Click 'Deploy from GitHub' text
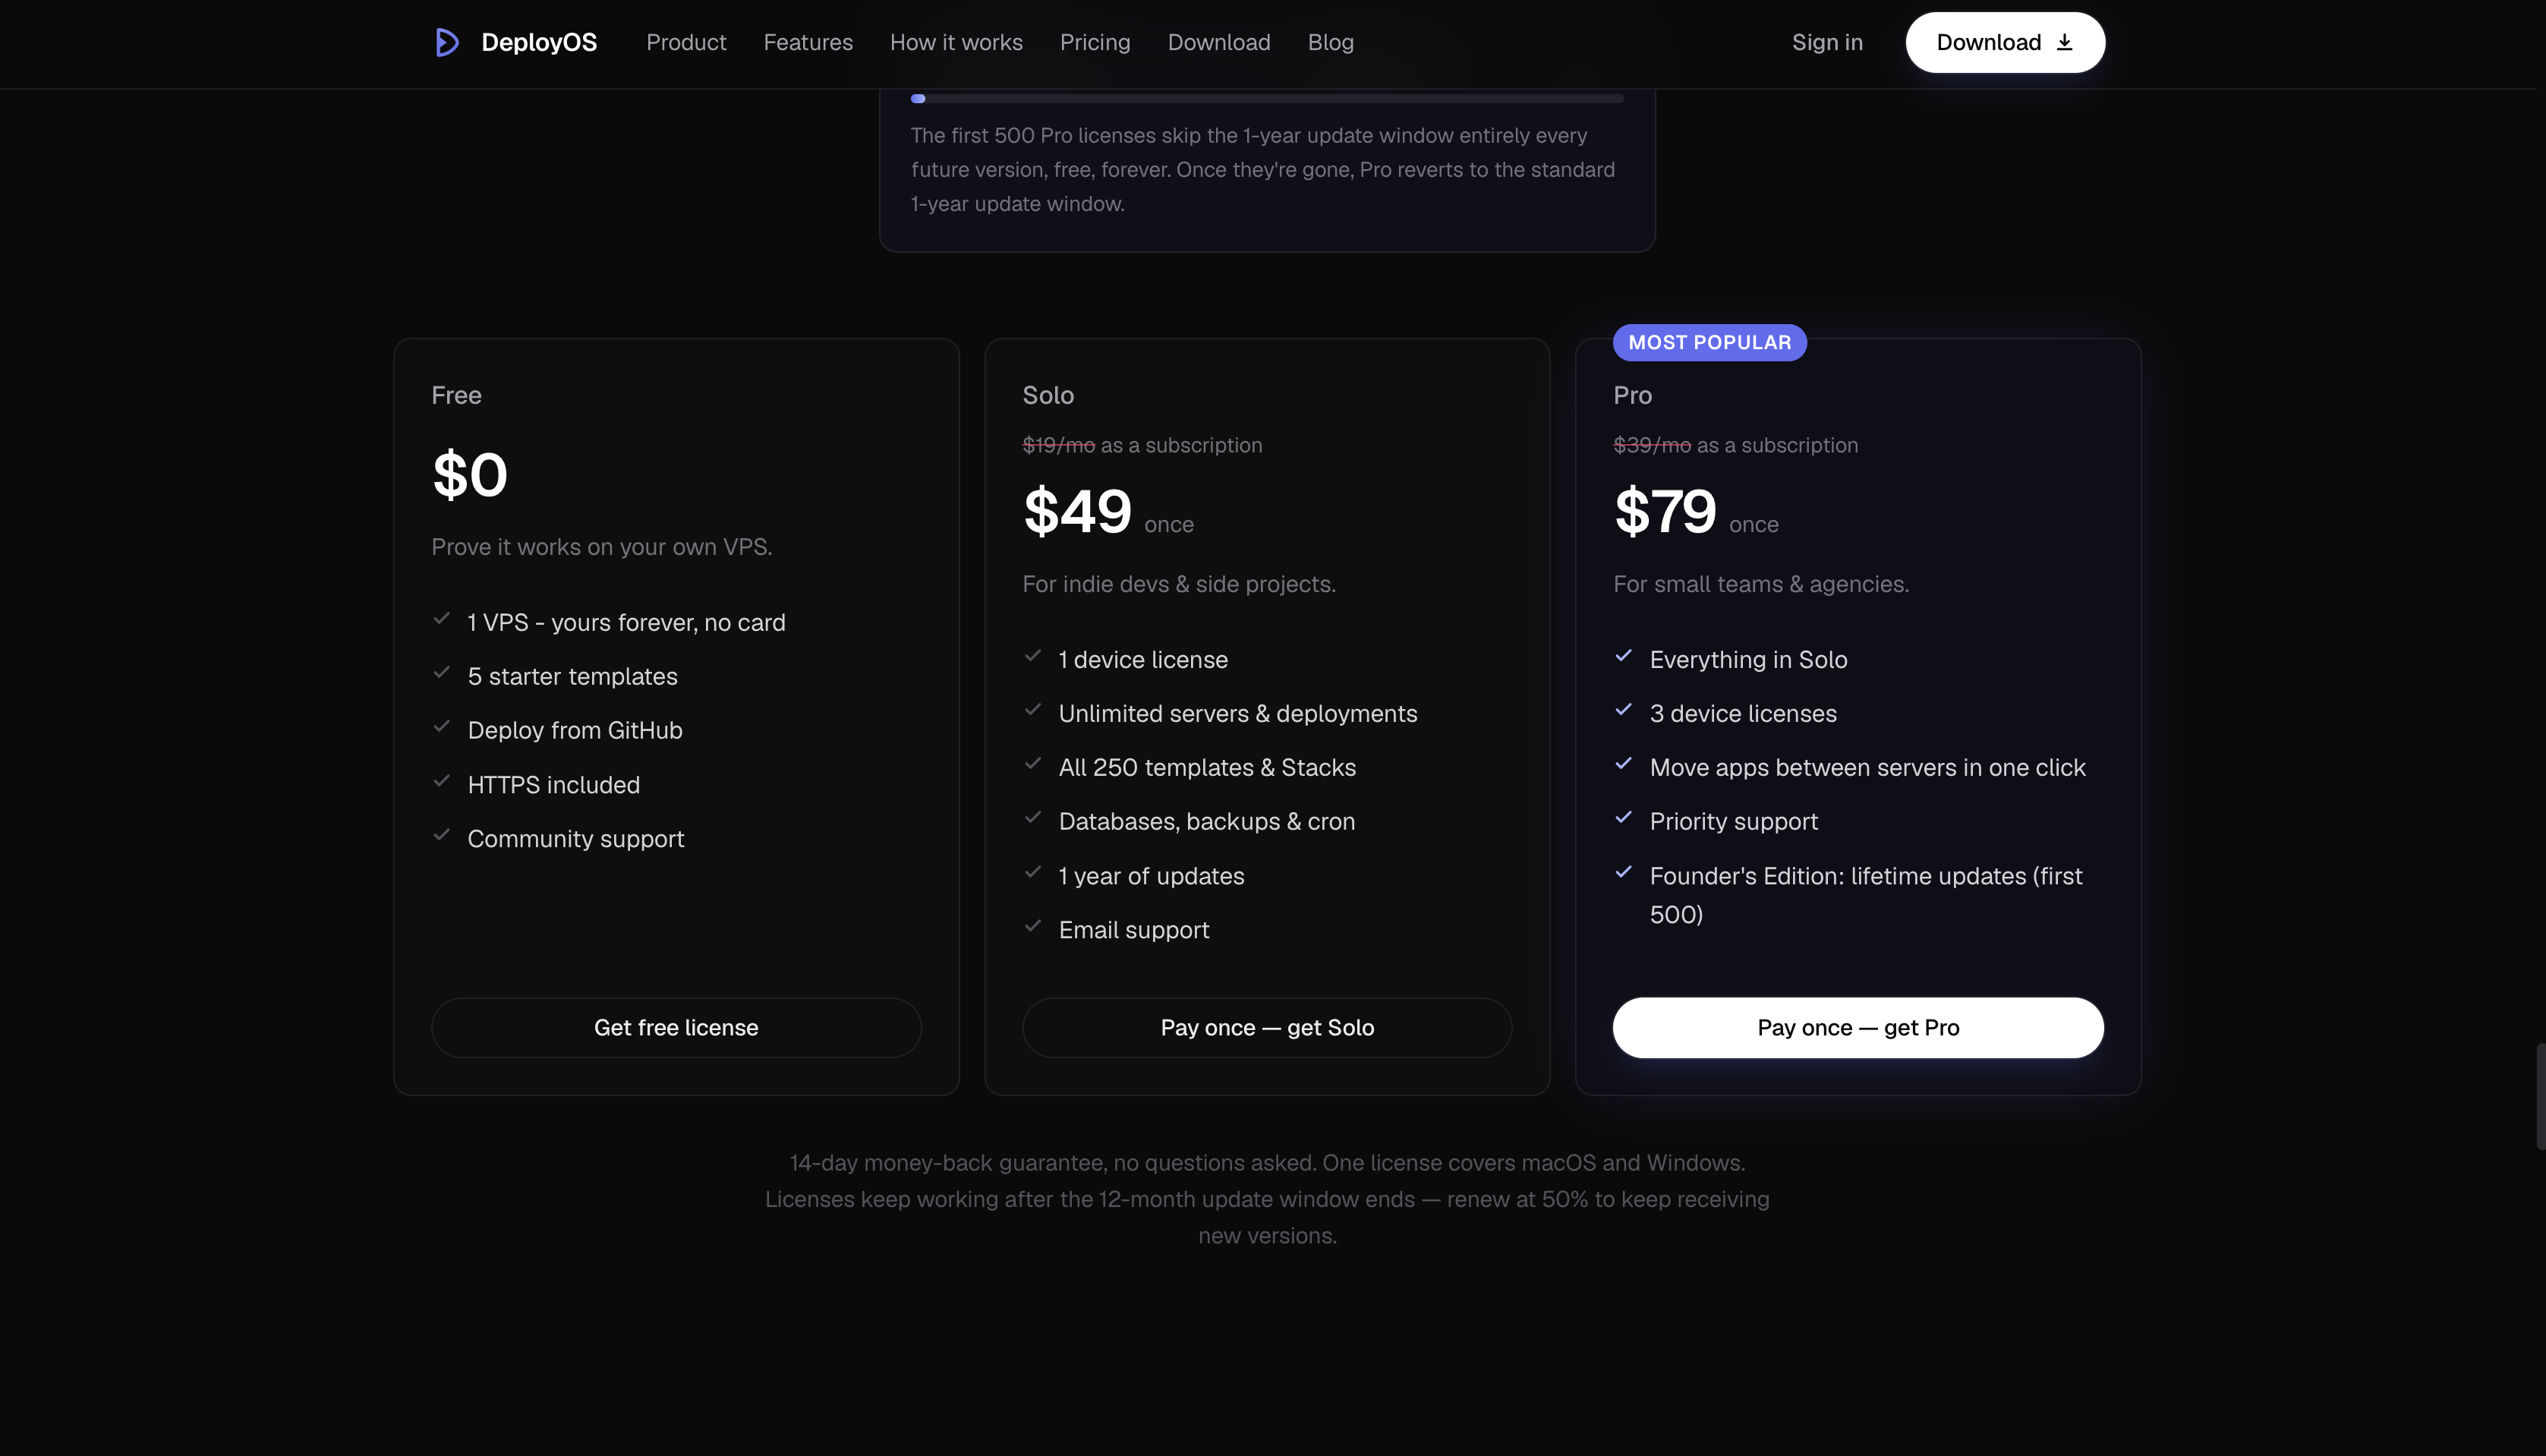2546x1456 pixels. 575,730
